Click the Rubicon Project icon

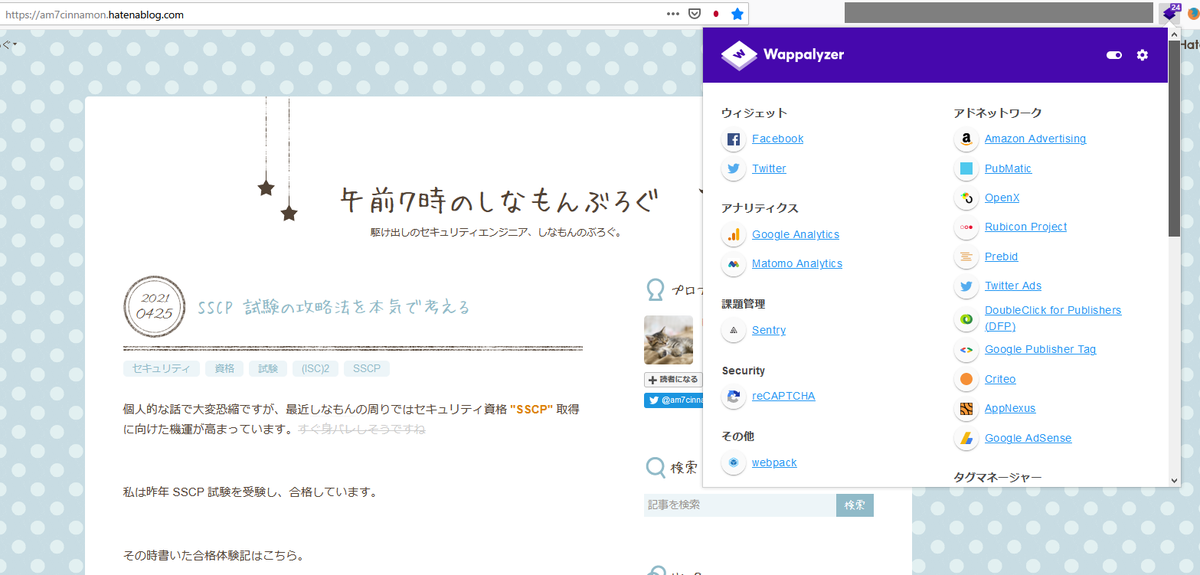[x=966, y=227]
